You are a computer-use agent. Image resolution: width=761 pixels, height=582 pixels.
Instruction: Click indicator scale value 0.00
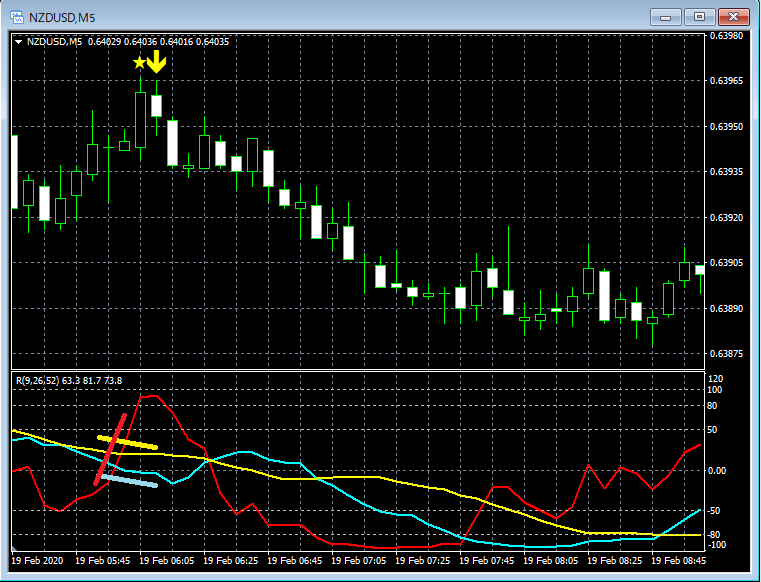717,471
